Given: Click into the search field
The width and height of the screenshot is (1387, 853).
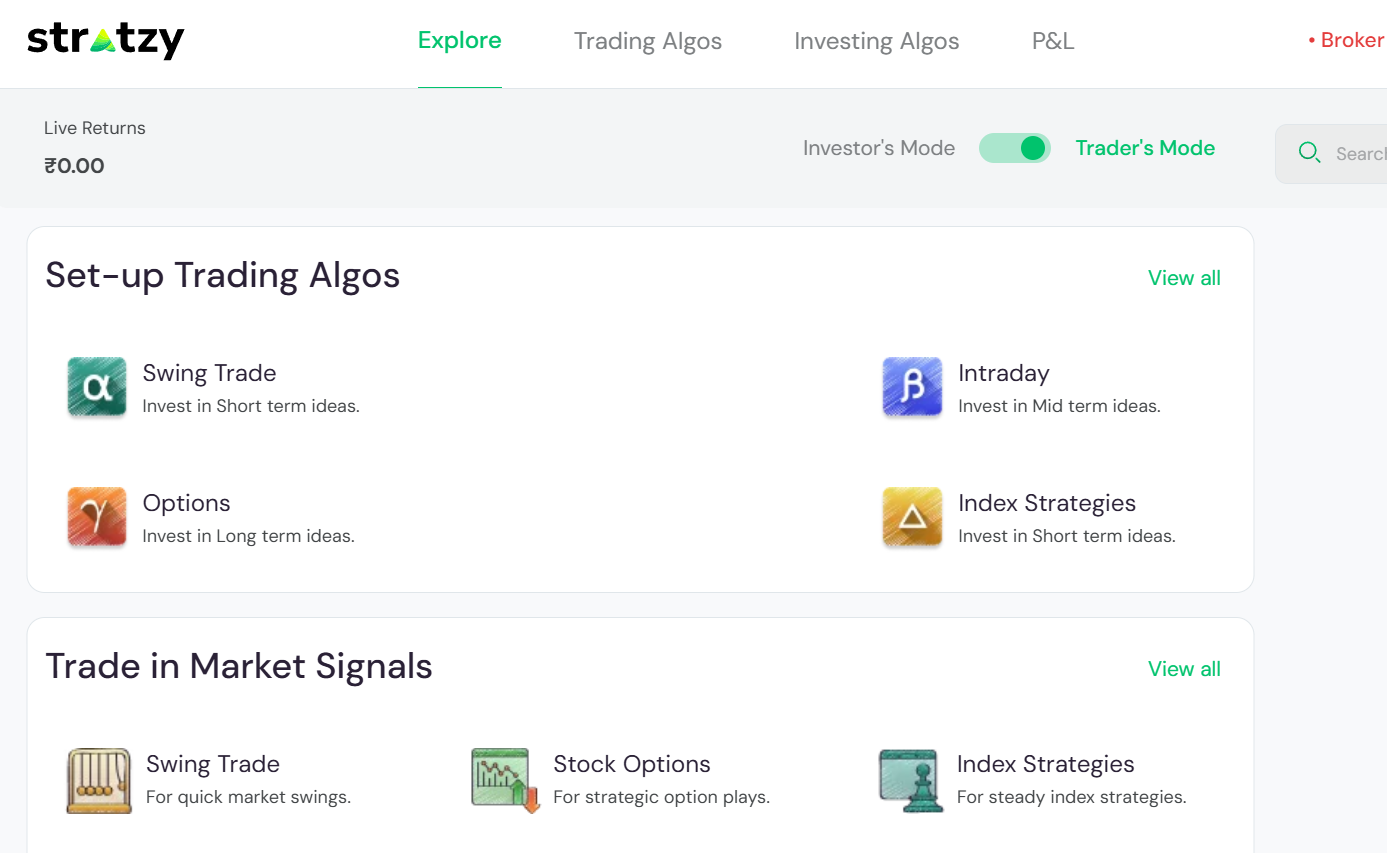Looking at the screenshot, I should click(1359, 154).
